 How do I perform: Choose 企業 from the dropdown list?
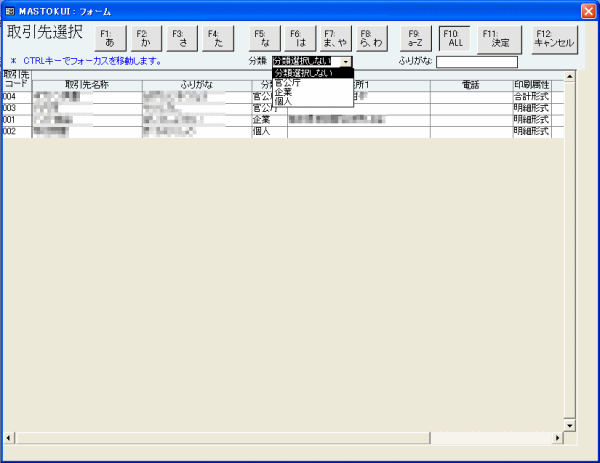(x=283, y=92)
